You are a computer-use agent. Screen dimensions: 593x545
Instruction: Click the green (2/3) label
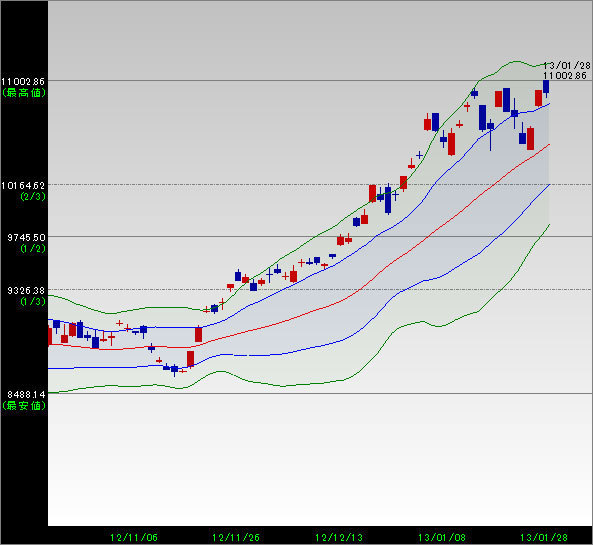[33, 196]
